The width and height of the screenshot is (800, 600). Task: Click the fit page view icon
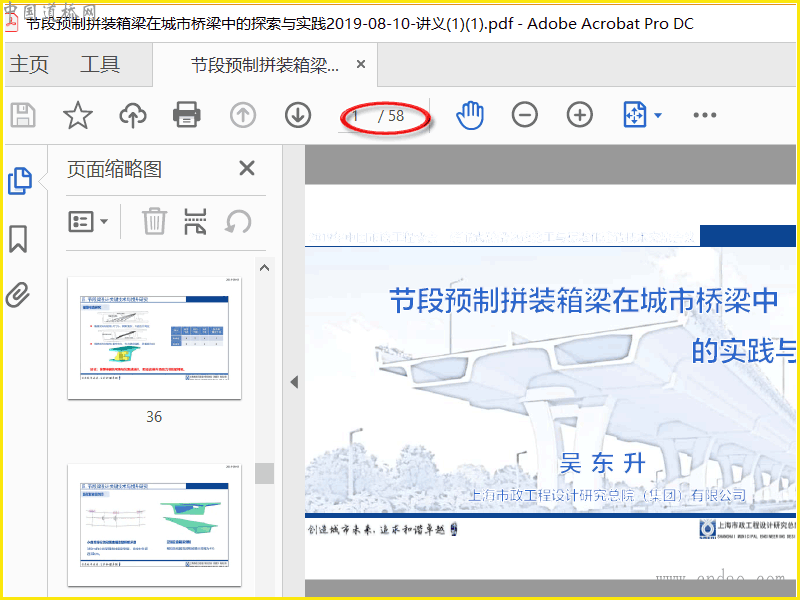click(635, 115)
